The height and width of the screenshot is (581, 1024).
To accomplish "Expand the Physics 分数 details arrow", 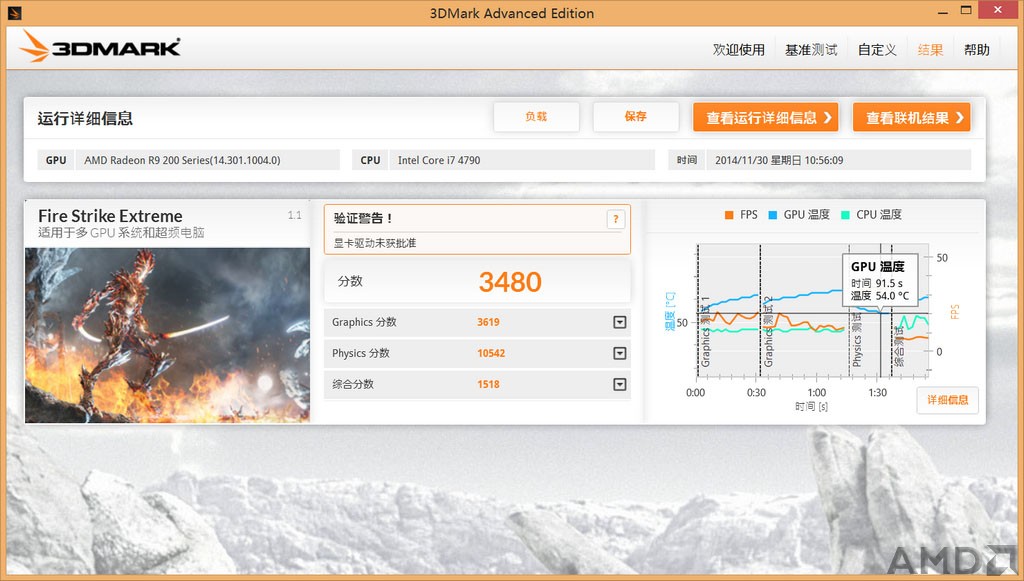I will 620,353.
